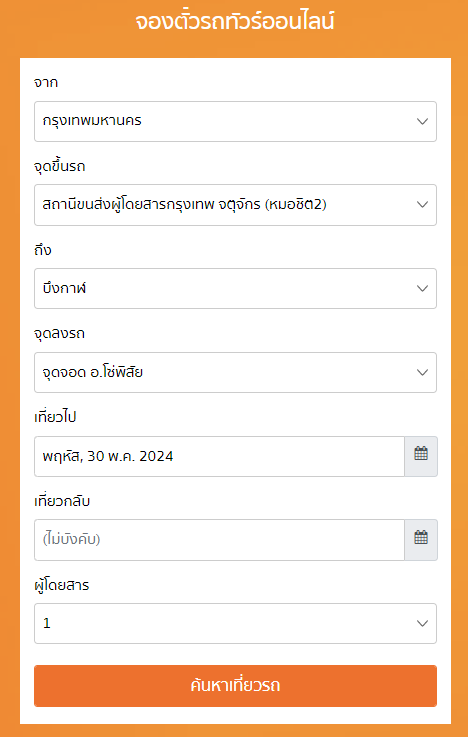Screen dimensions: 468x737
Task: Click the จองตั๋วรถทัวร์ออนไลน์ page heading
Action: [235, 22]
